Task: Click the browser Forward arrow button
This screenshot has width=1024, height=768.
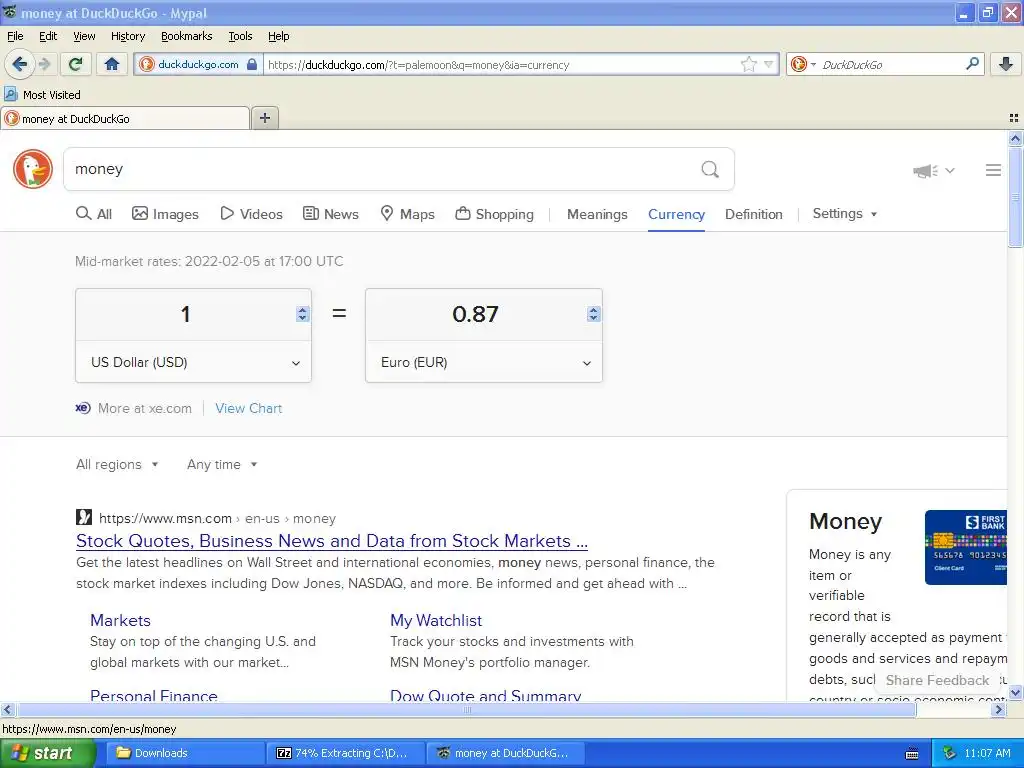Action: pyautogui.click(x=44, y=64)
